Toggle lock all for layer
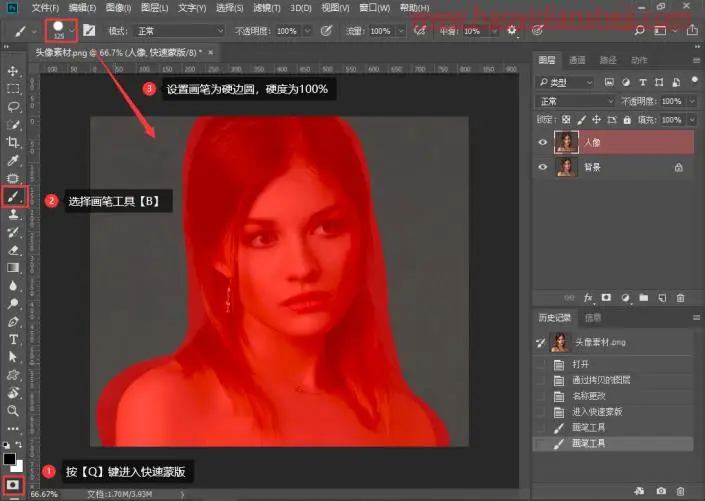 (x=627, y=120)
